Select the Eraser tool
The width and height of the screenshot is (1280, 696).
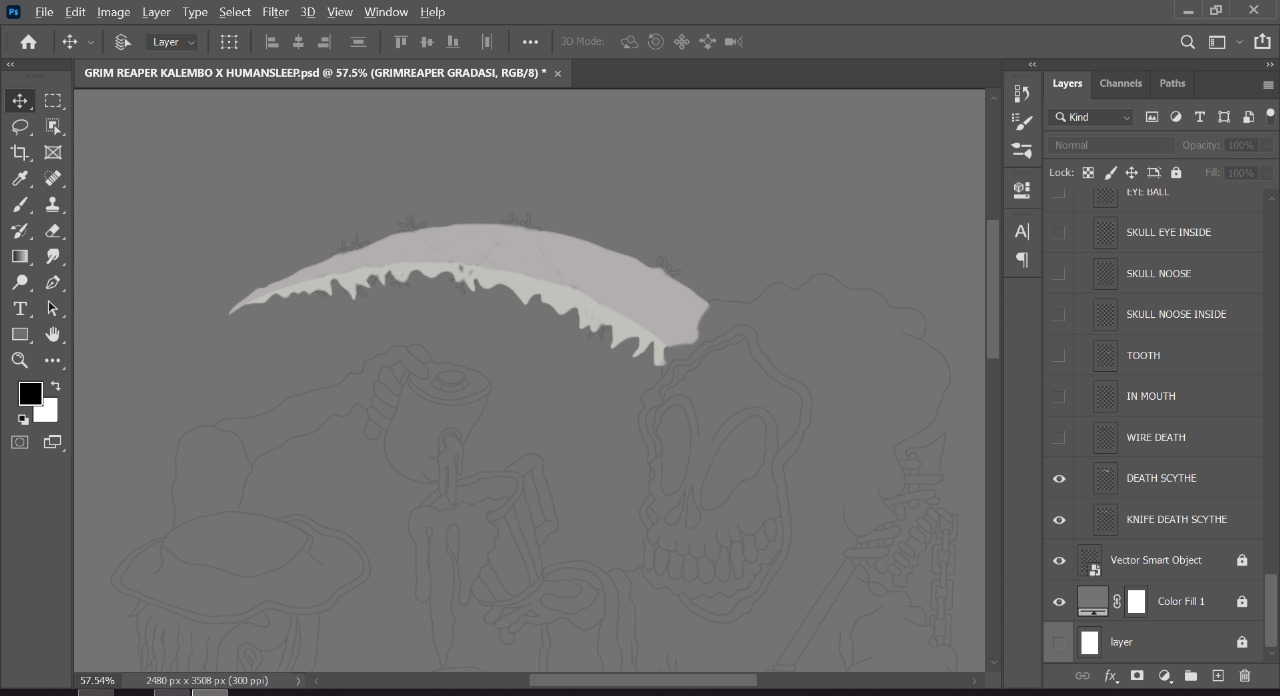[x=53, y=230]
